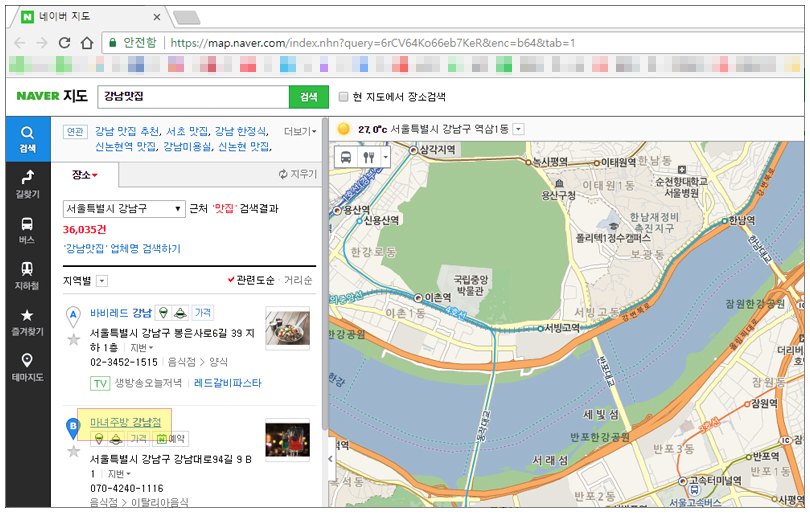The width and height of the screenshot is (810, 514).
Task: Click 예약 reservation button for 마녀주방
Action: pyautogui.click(x=170, y=439)
